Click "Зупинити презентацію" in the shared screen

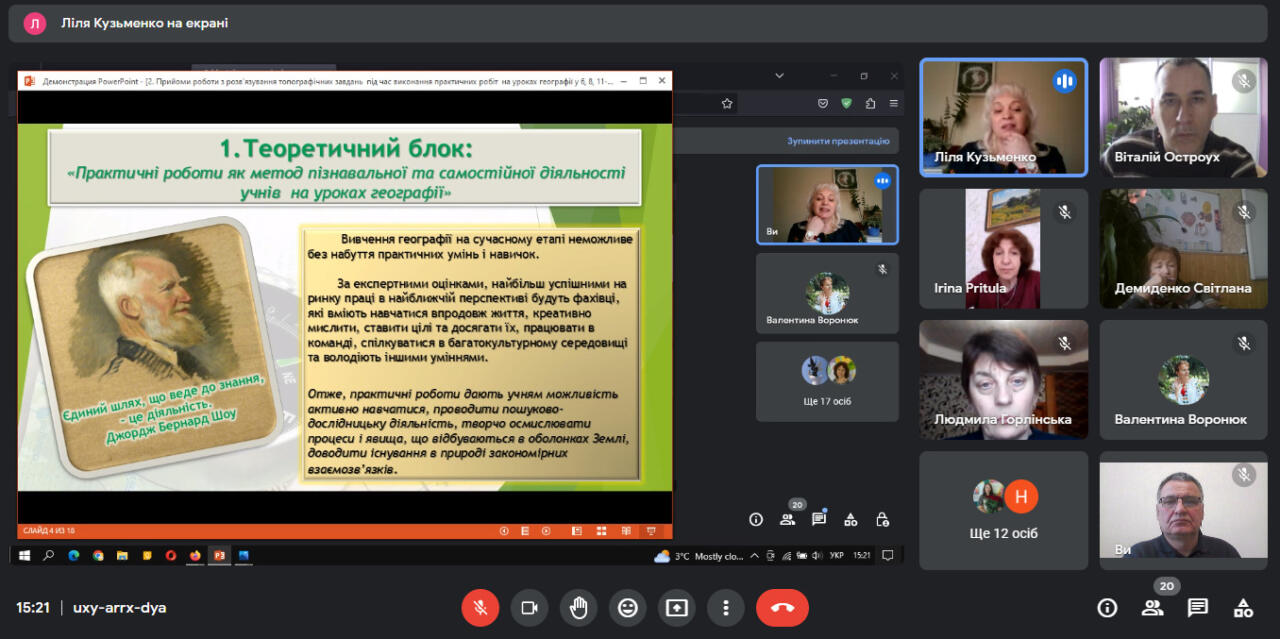click(x=837, y=141)
